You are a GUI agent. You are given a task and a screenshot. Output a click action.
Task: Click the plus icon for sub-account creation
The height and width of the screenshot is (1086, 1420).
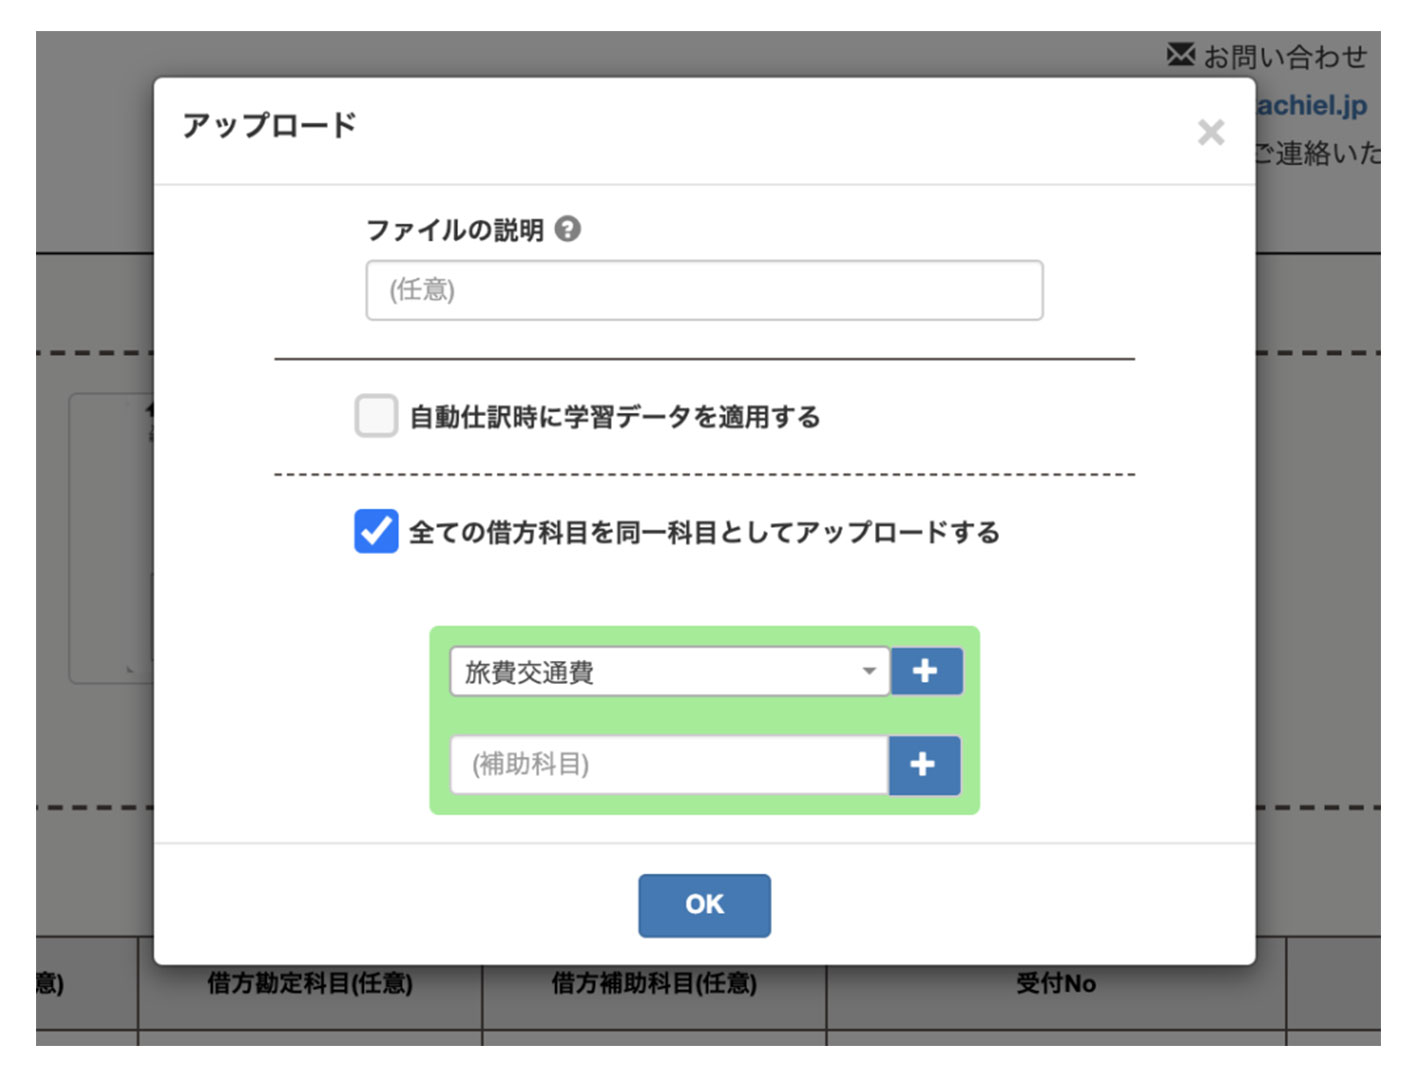point(923,765)
